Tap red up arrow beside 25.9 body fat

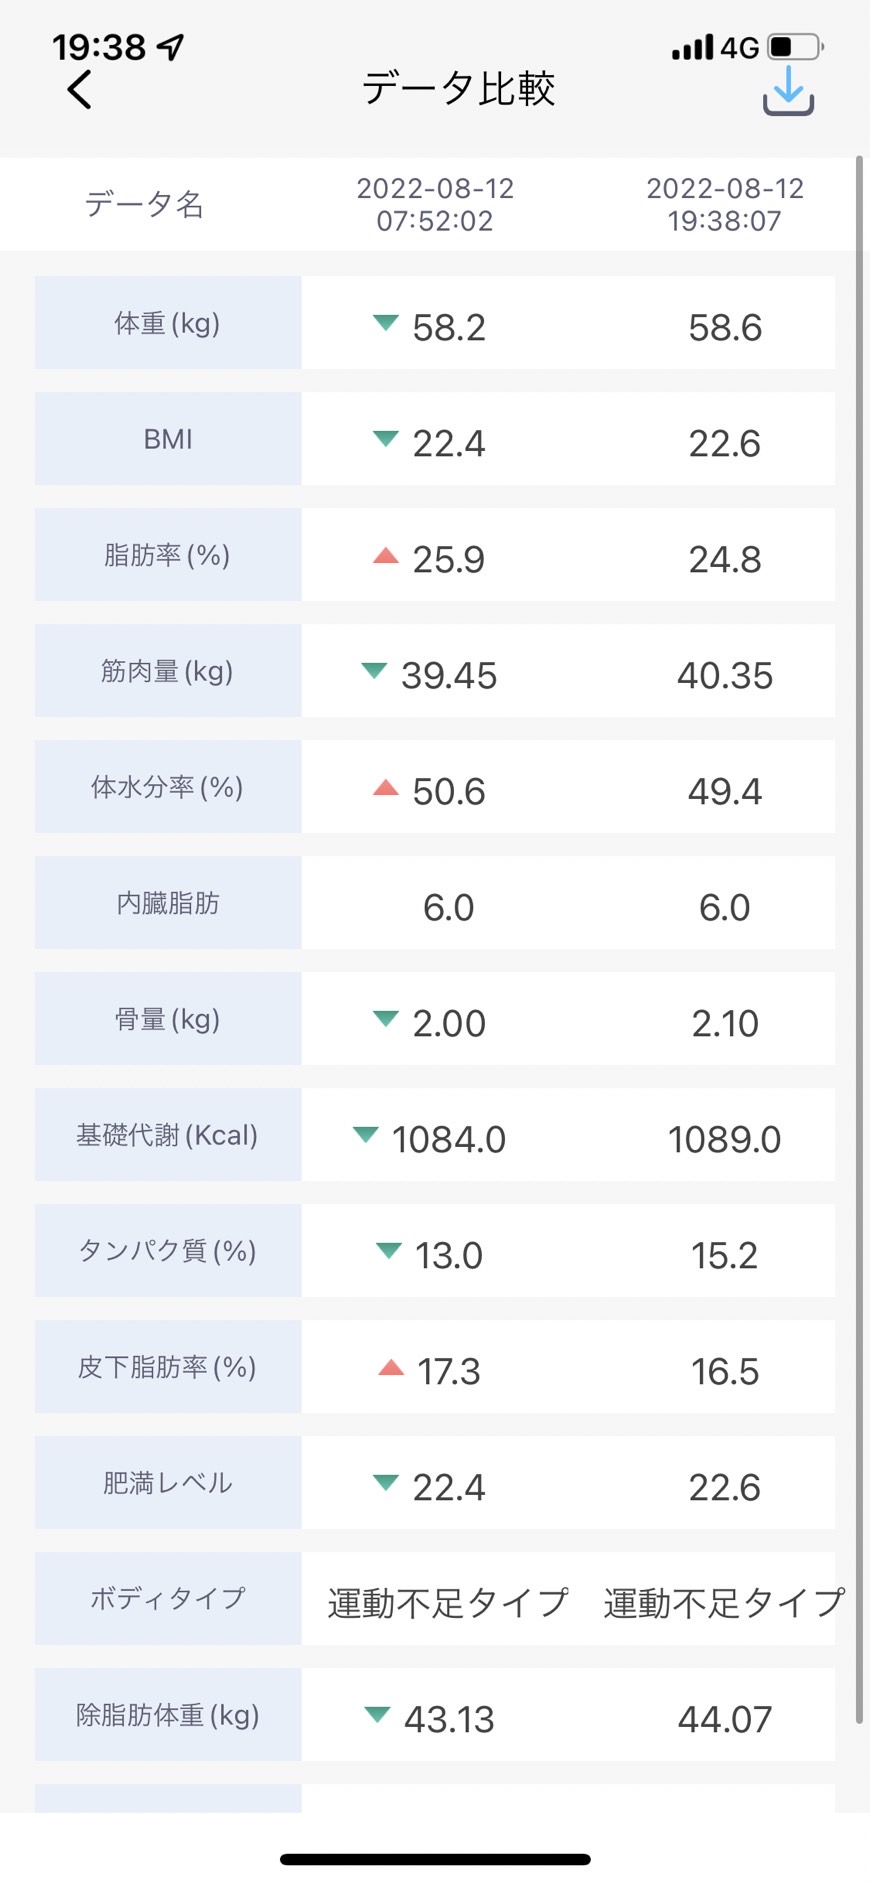click(x=386, y=555)
